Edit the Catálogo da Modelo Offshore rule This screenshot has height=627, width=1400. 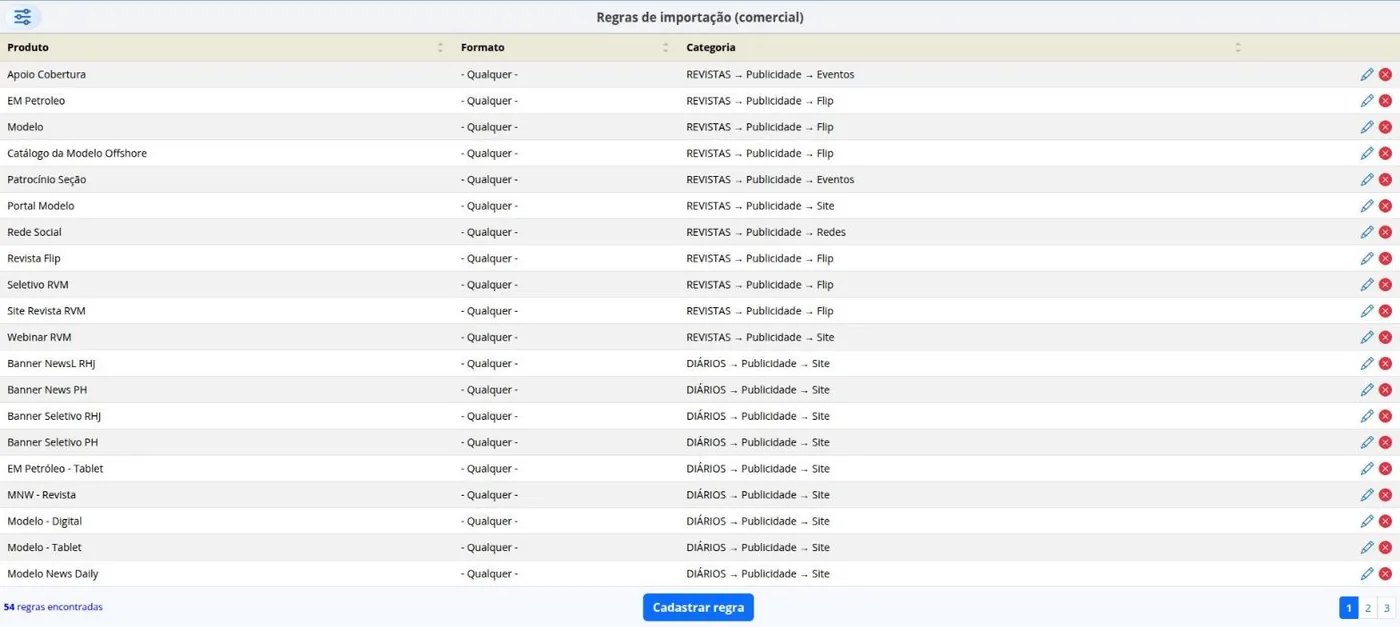pos(1367,153)
